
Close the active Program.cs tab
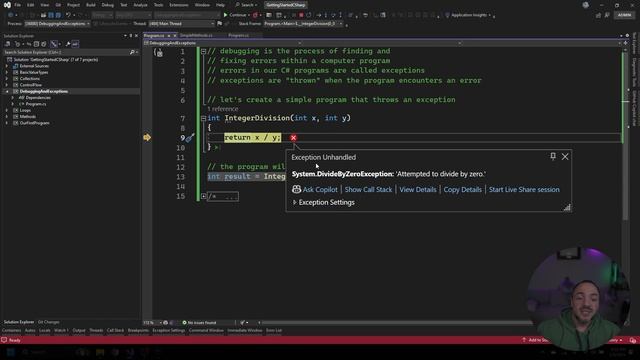tap(175, 36)
